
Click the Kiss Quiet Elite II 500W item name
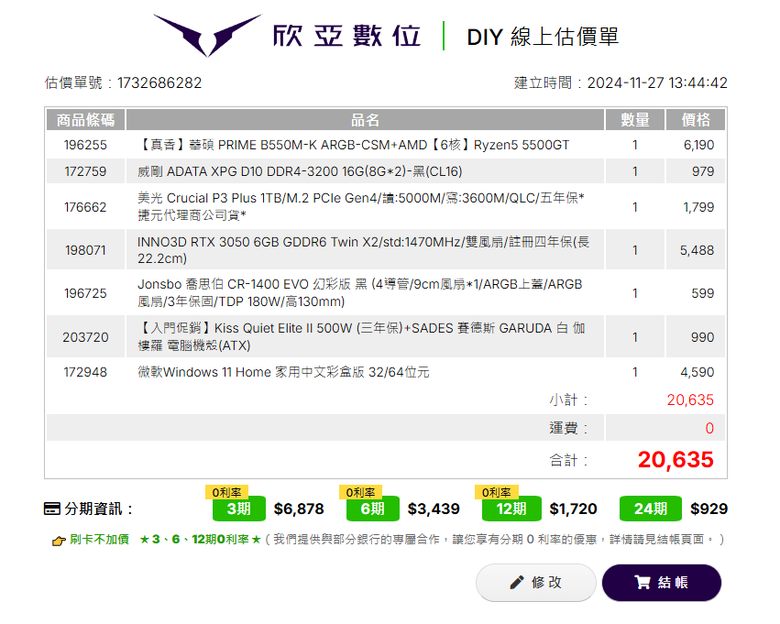click(x=362, y=336)
